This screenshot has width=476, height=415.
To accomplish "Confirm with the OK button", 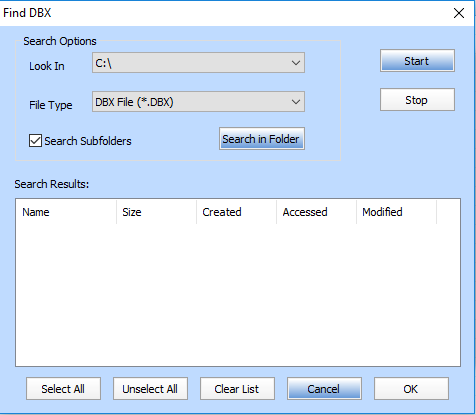I will tap(411, 389).
